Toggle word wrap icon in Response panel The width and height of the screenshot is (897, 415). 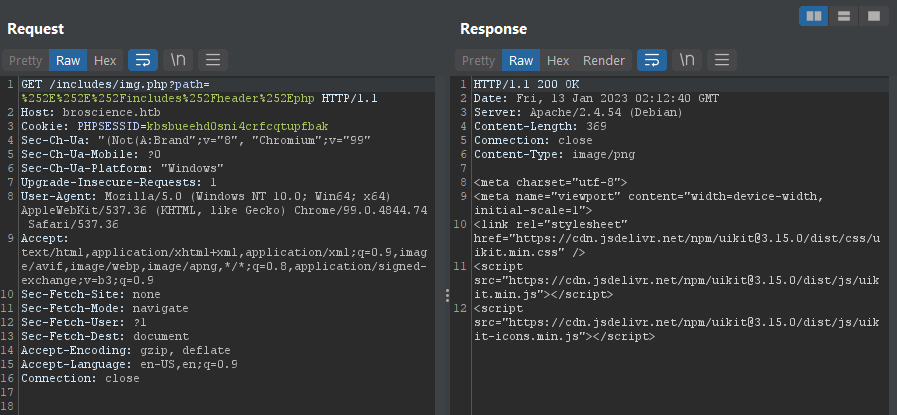click(x=652, y=60)
